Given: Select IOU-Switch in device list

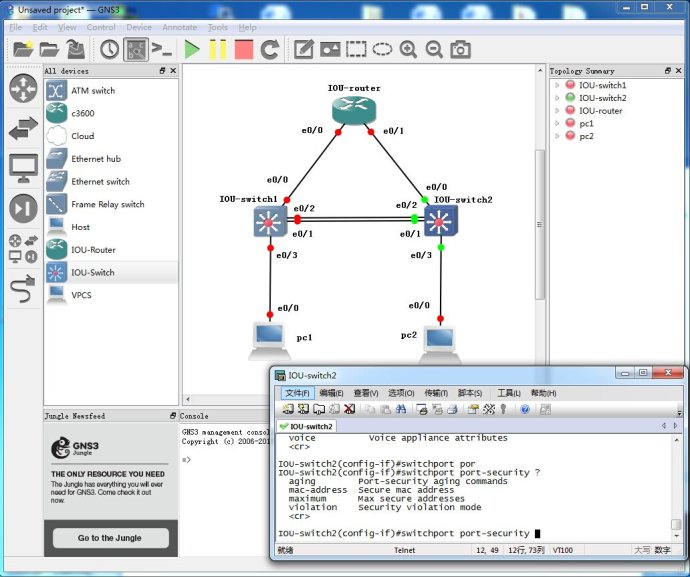Looking at the screenshot, I should click(111, 272).
